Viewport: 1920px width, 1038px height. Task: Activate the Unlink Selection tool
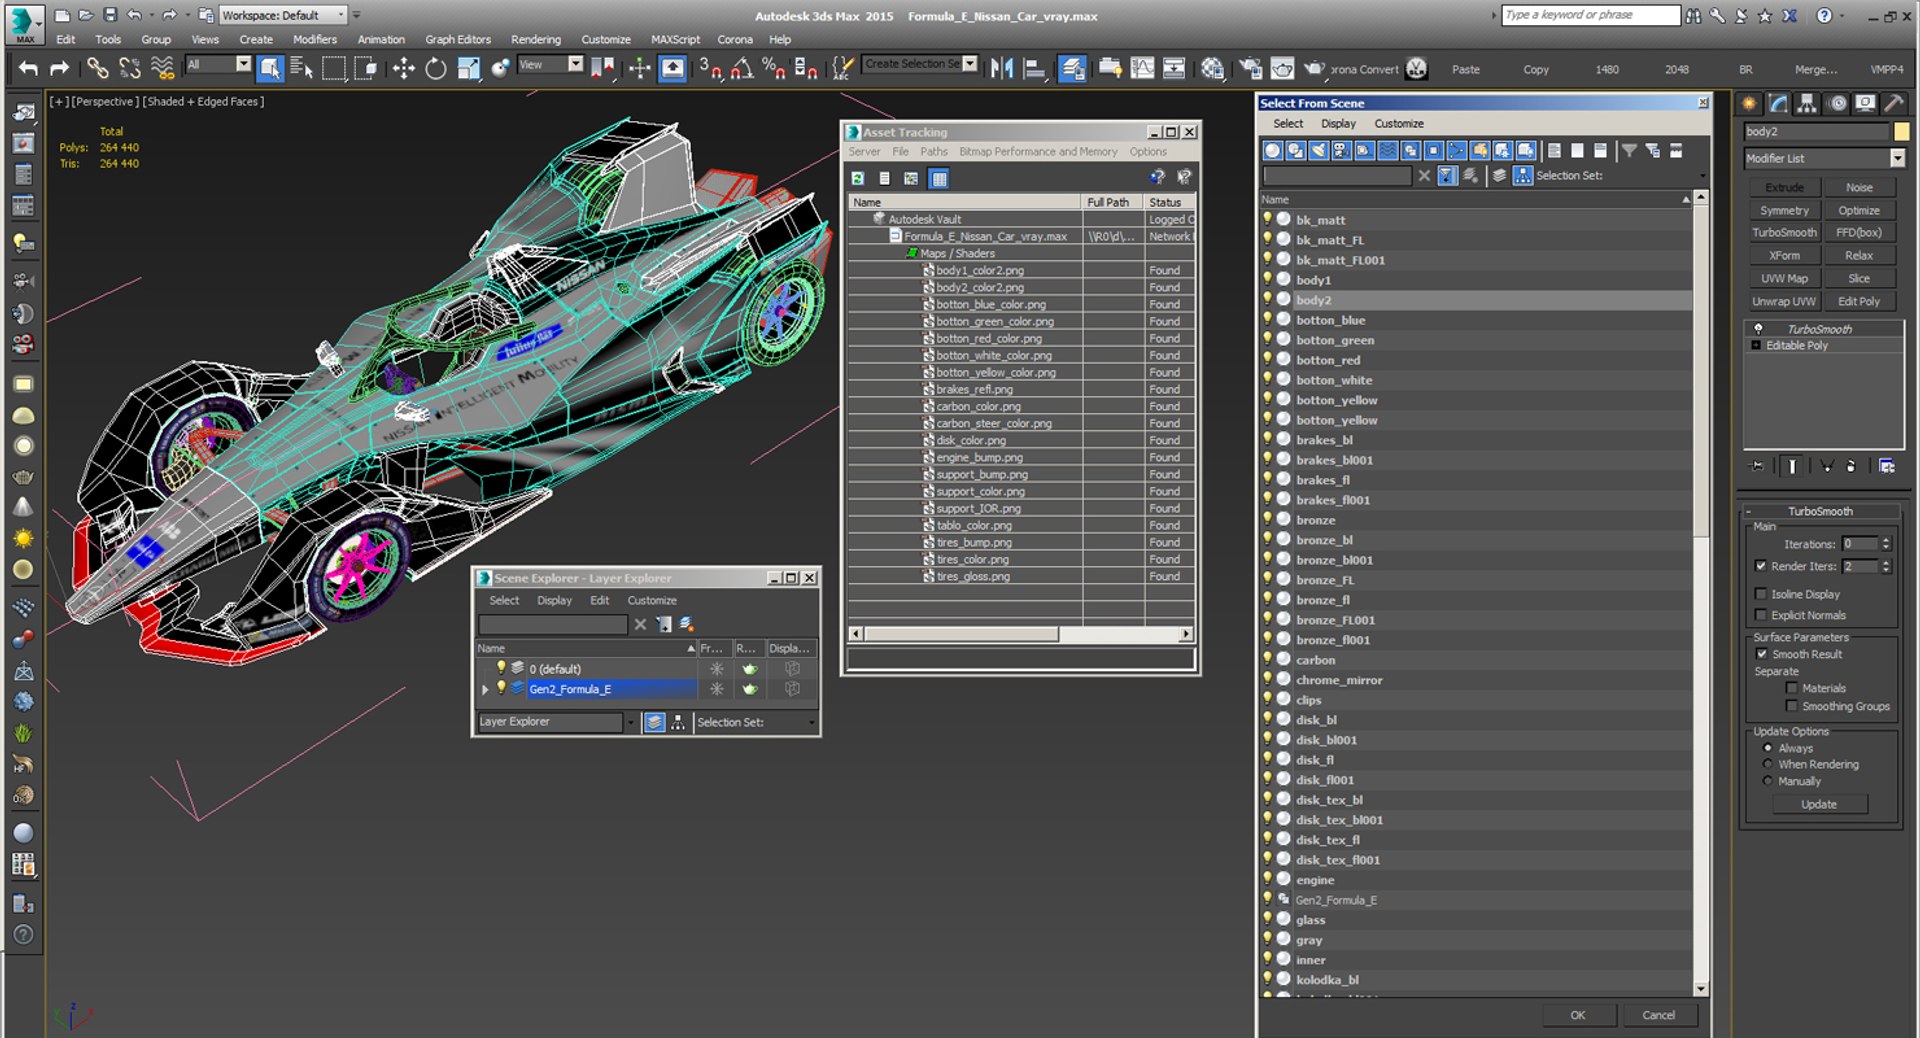pyautogui.click(x=129, y=68)
